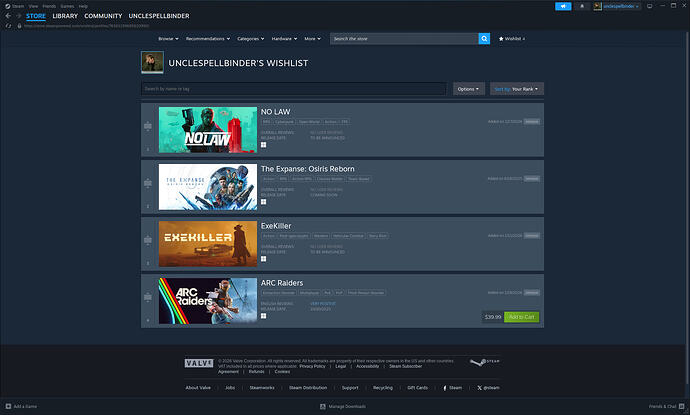
Task: Open the Sort by Your Rank dropdown
Action: 516,89
